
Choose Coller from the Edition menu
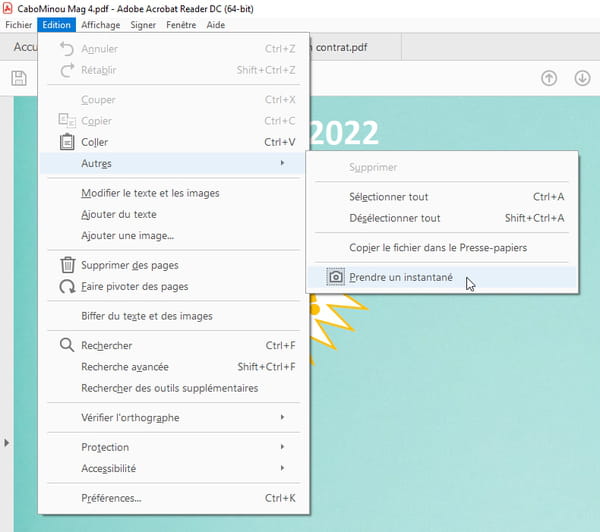173,142
